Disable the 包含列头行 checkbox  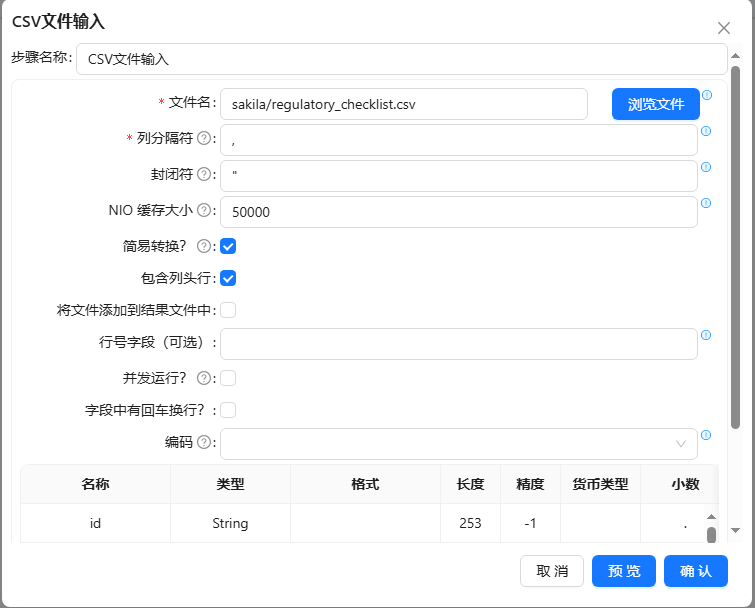(228, 279)
